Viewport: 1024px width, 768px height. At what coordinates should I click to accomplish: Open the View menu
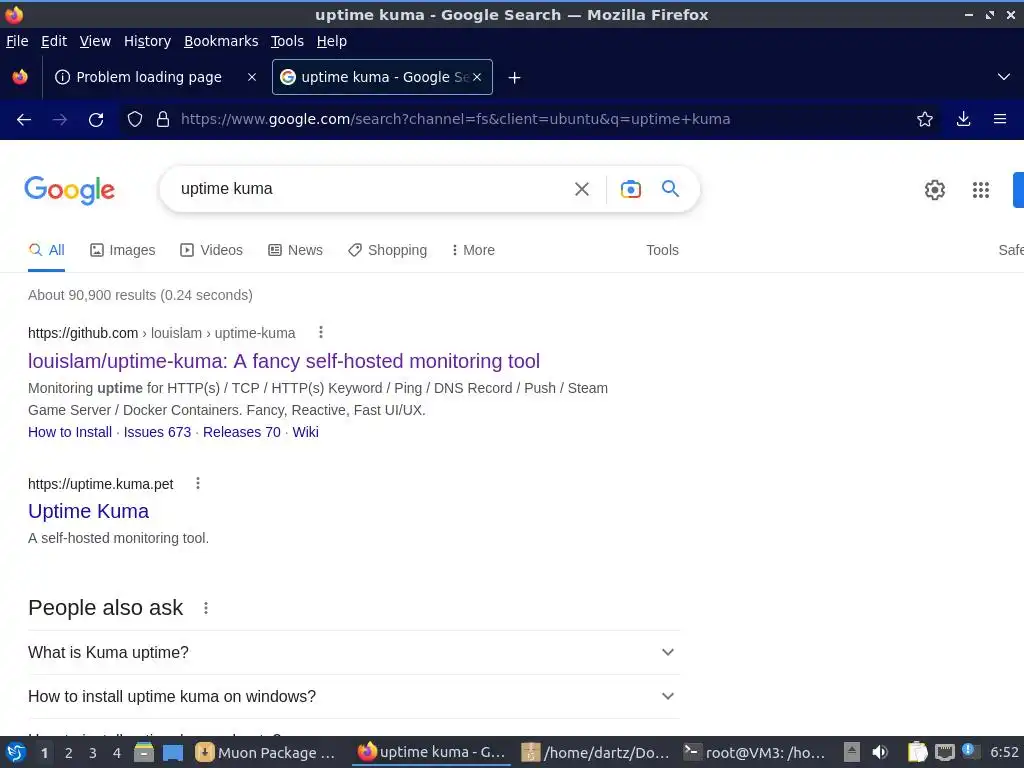click(x=95, y=41)
